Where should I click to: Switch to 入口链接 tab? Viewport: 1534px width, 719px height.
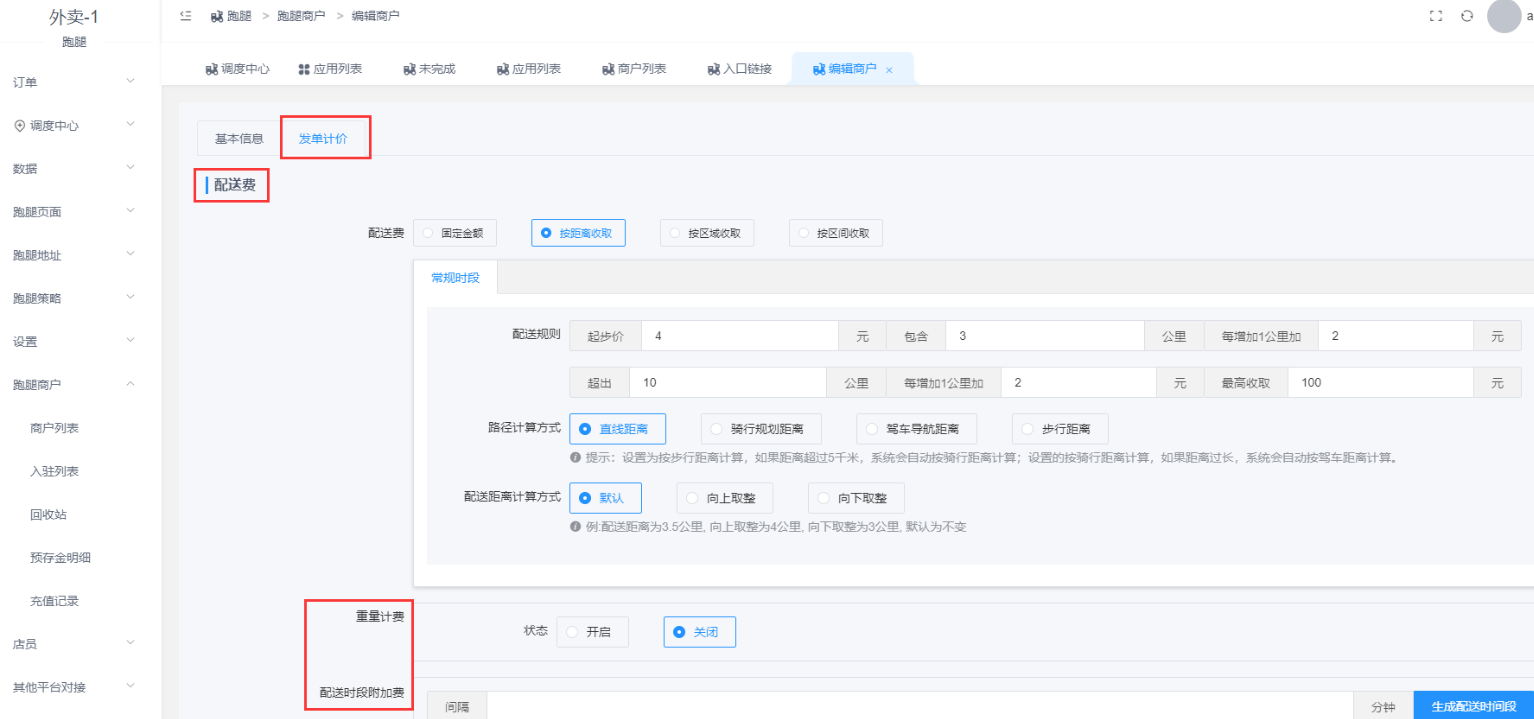739,69
